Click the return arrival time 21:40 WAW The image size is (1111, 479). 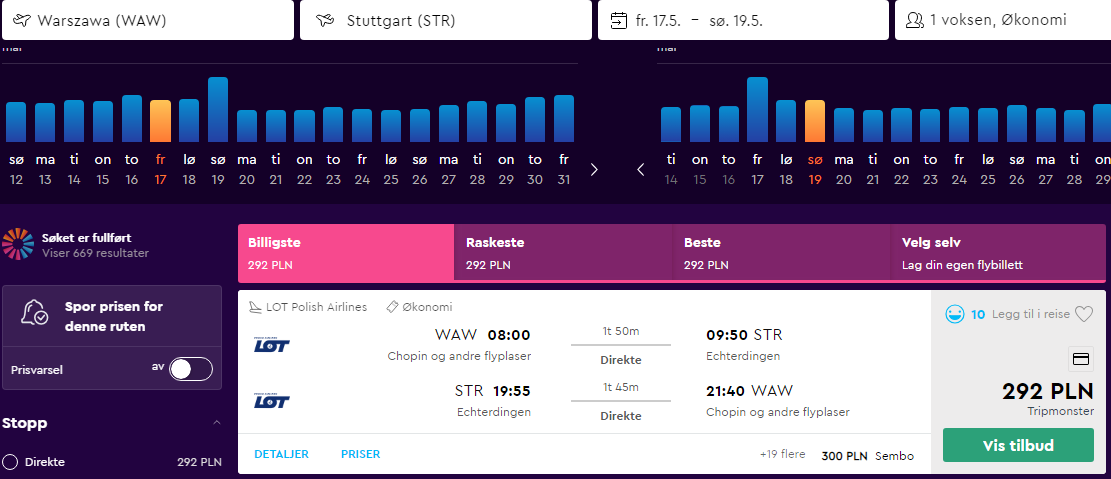pyautogui.click(x=750, y=390)
